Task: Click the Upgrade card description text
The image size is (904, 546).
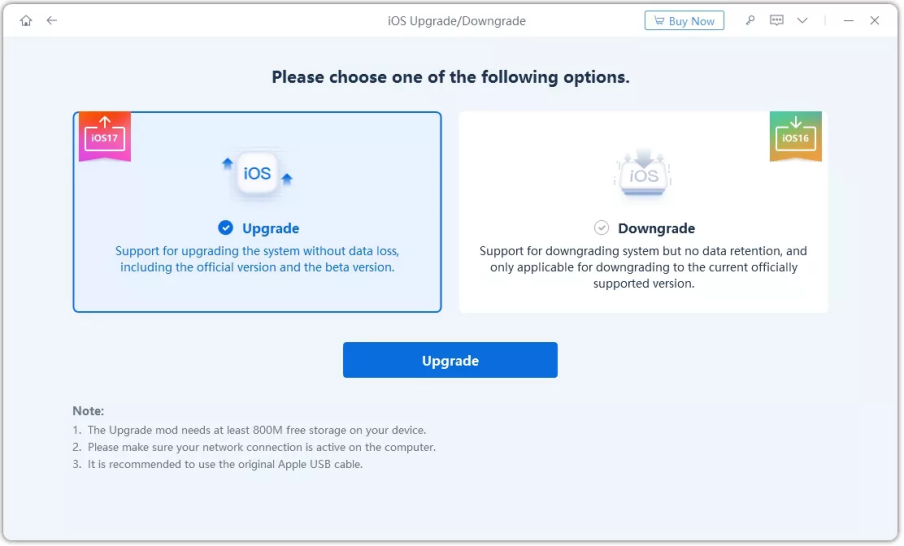Action: coord(257,259)
